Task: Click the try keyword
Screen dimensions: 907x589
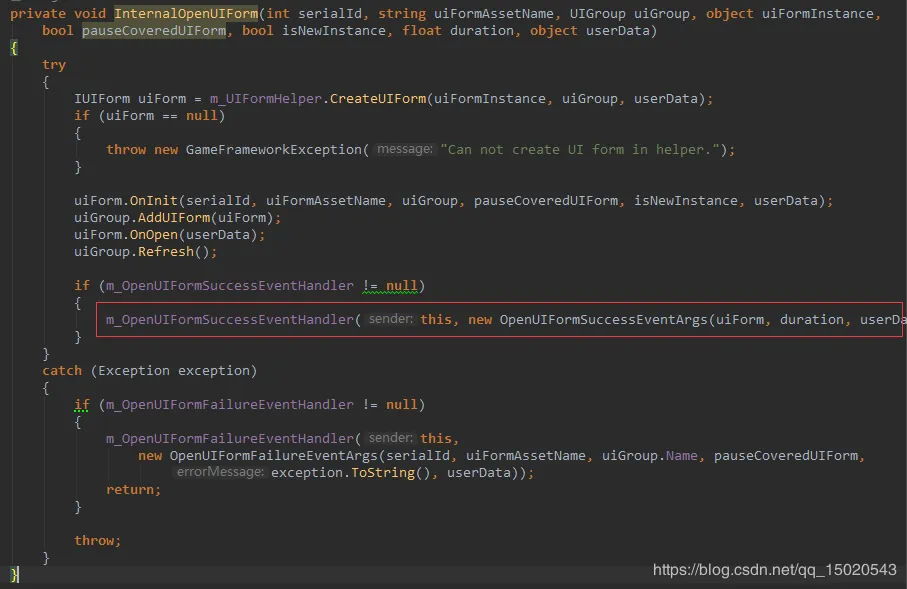Action: [x=54, y=65]
